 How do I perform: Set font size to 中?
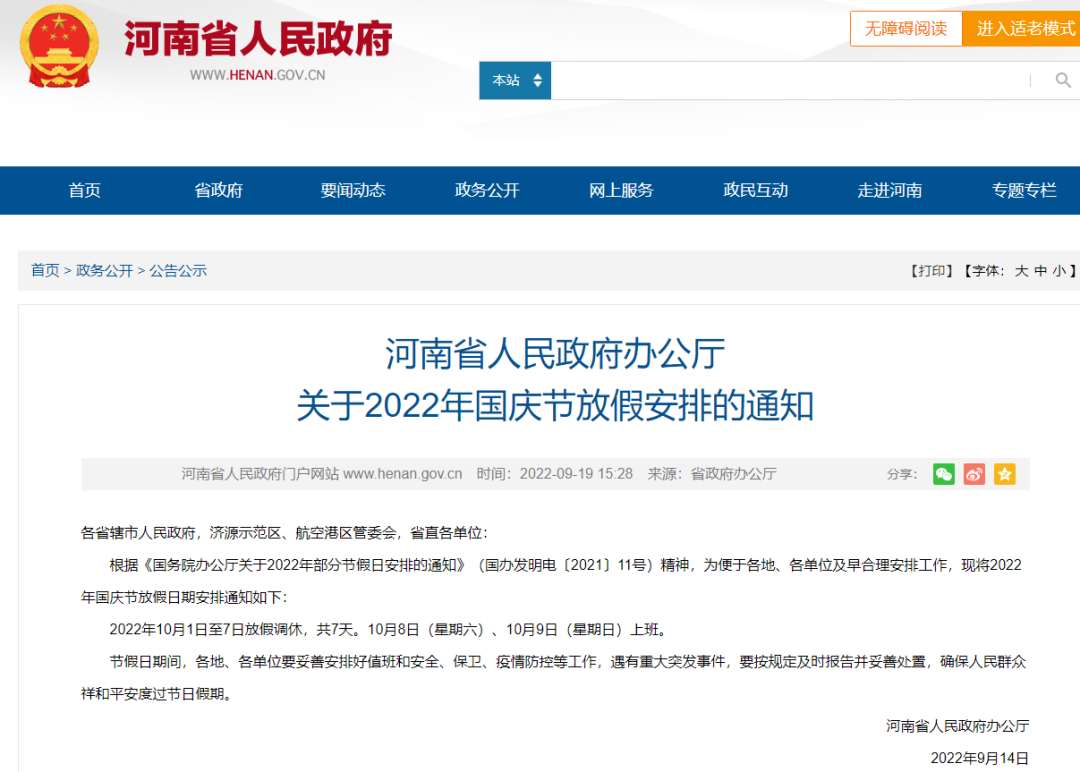click(1041, 271)
